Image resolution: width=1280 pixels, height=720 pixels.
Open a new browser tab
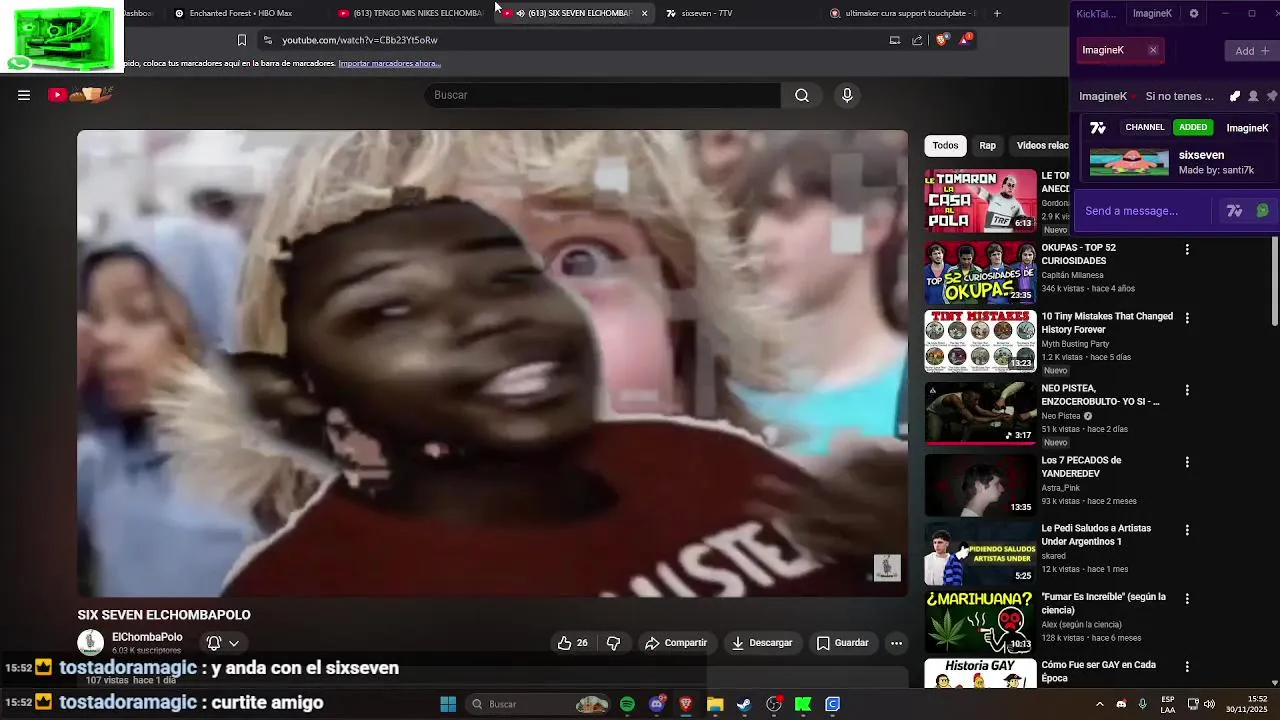997,13
